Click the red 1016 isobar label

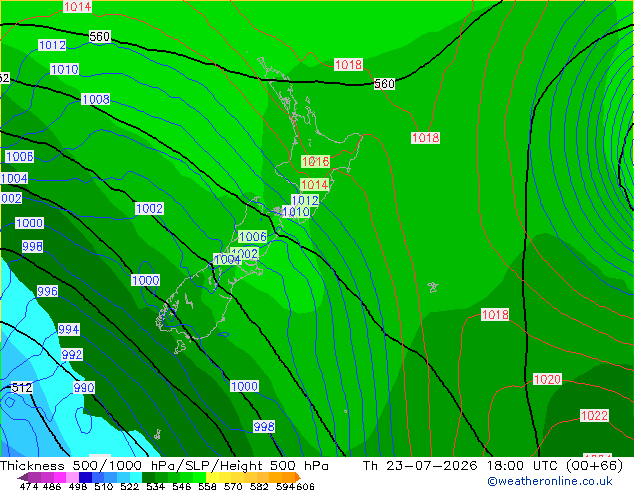point(315,161)
